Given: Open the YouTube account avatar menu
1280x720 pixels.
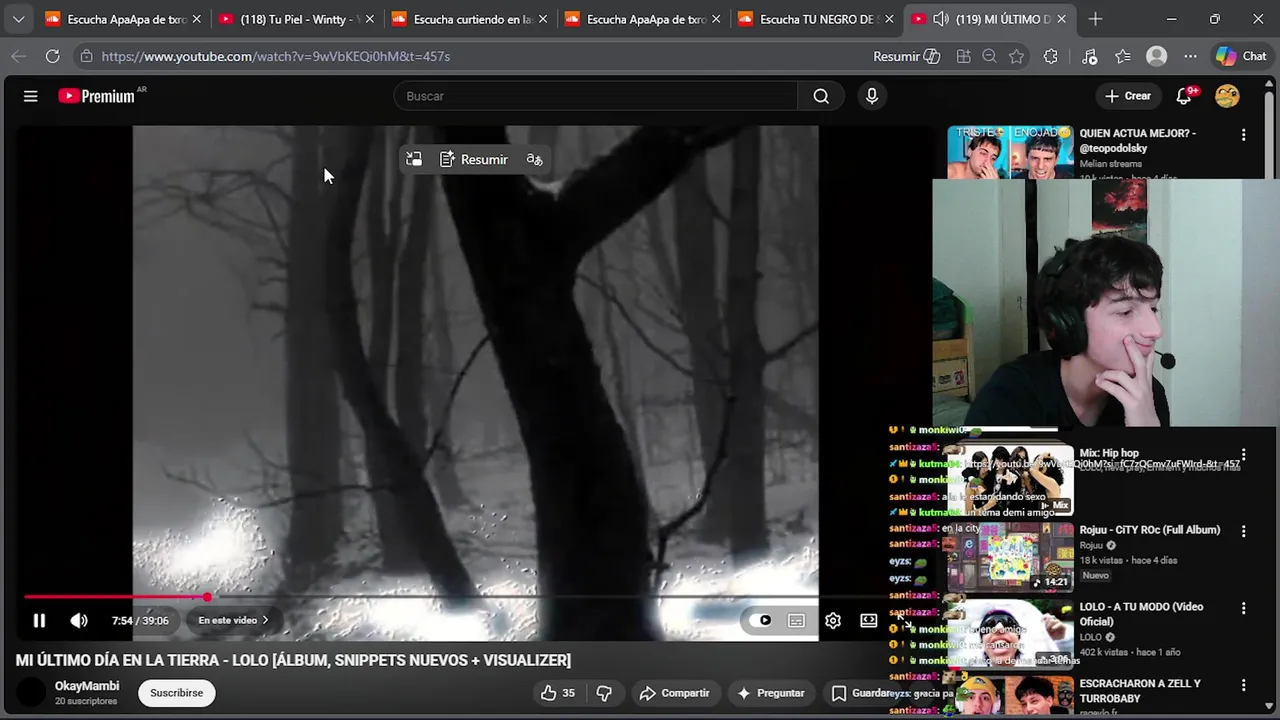Looking at the screenshot, I should coord(1227,96).
